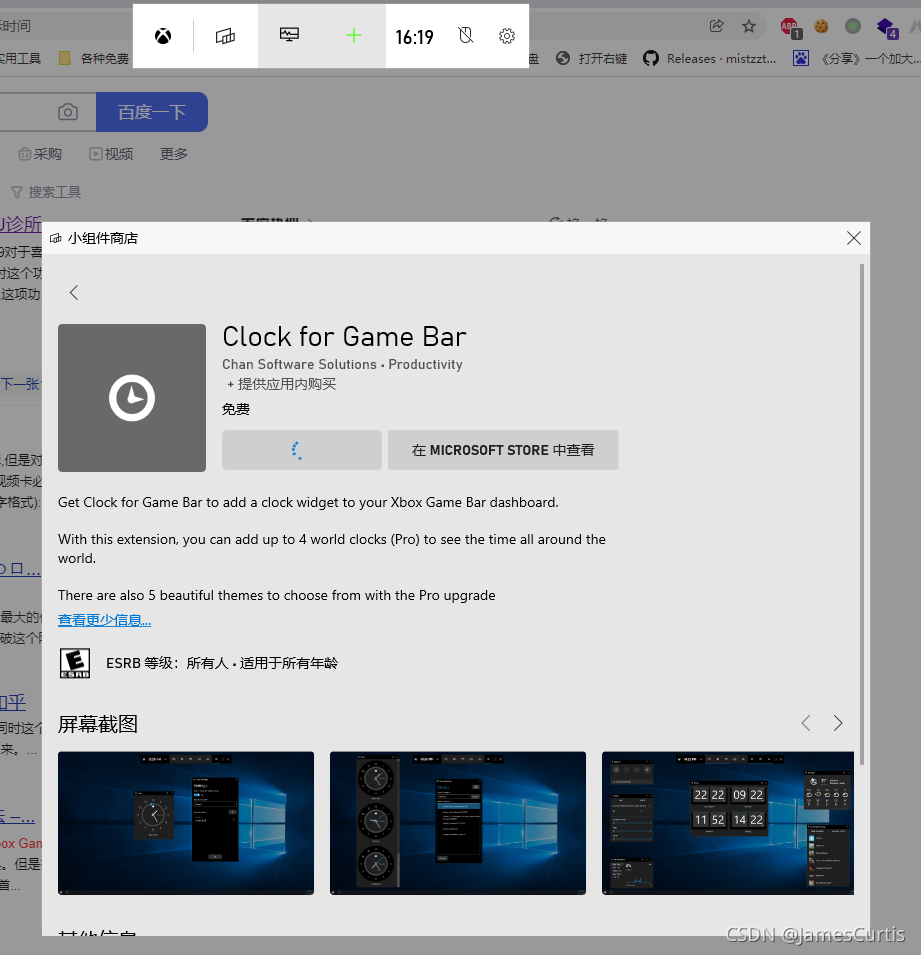
Task: Open Releases mistzzt GitHub bookmark
Action: pos(710,58)
